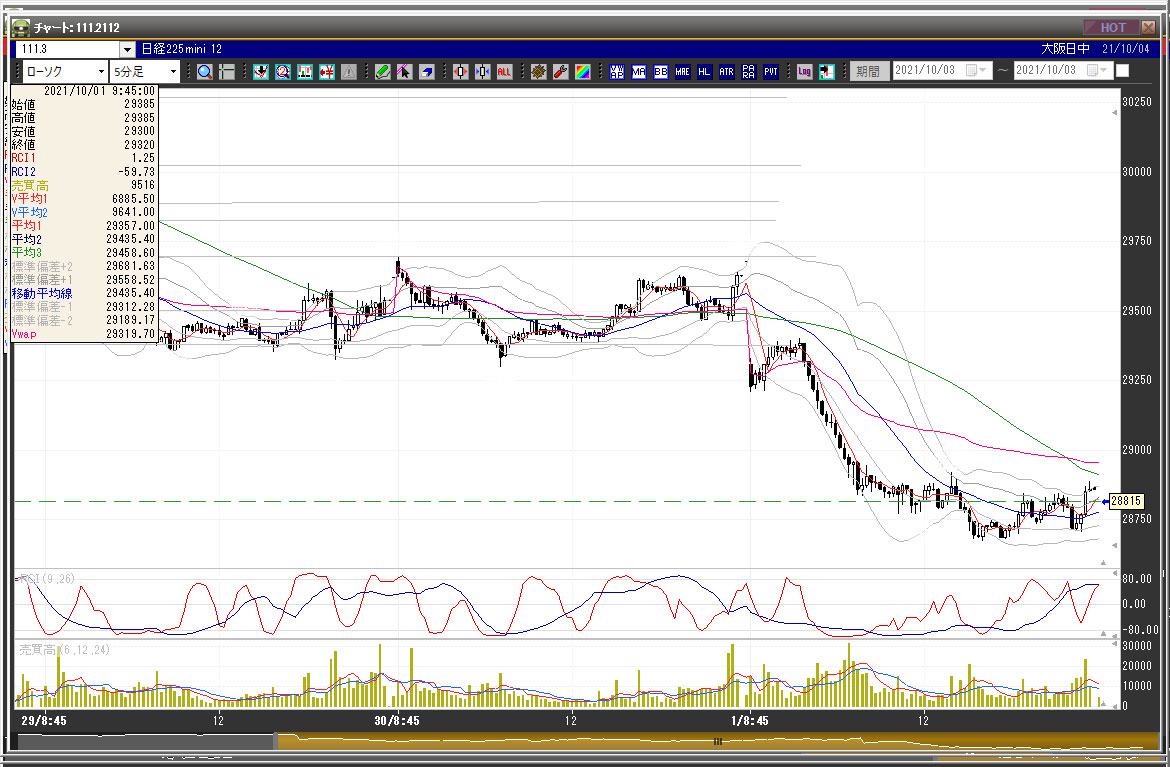Click the 30/8:45 time axis label
The height and width of the screenshot is (767, 1170).
pyautogui.click(x=396, y=721)
